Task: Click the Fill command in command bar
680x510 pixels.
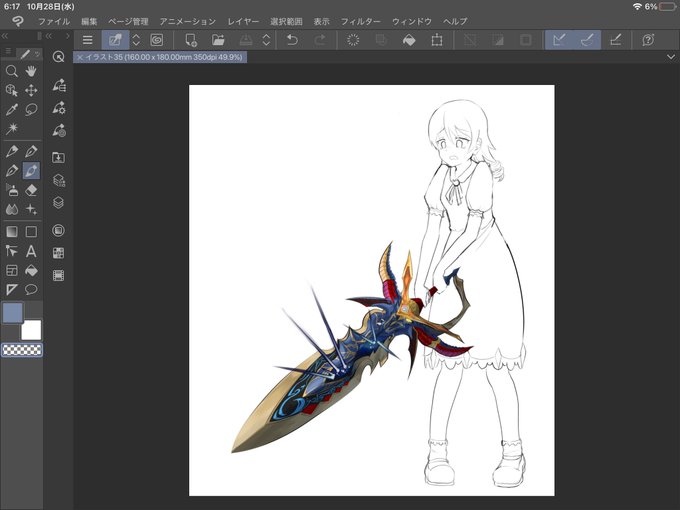Action: click(409, 40)
